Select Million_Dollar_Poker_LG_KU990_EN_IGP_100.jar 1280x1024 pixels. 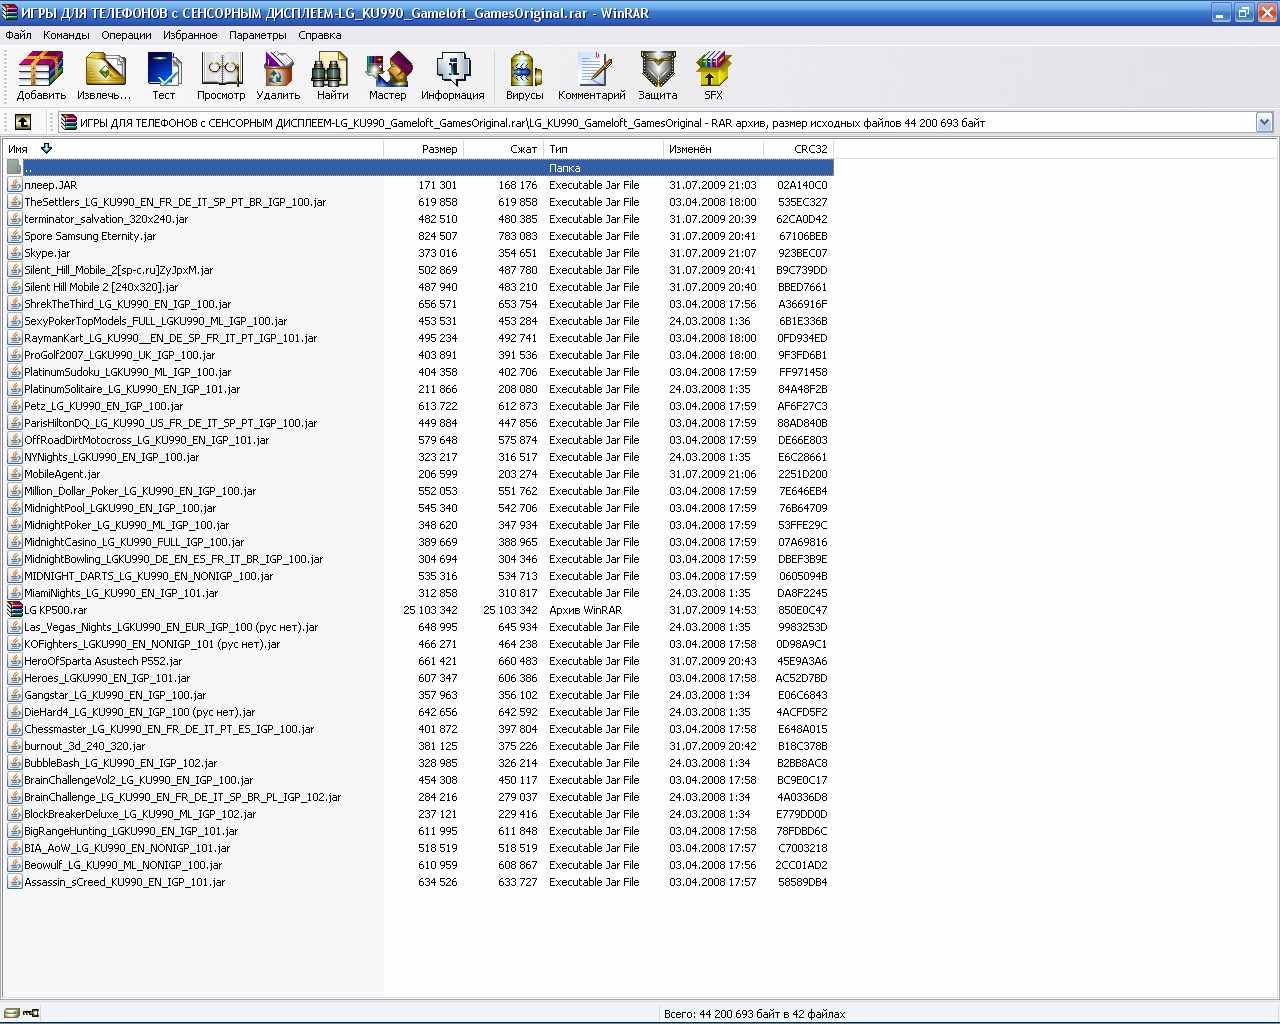tap(140, 491)
